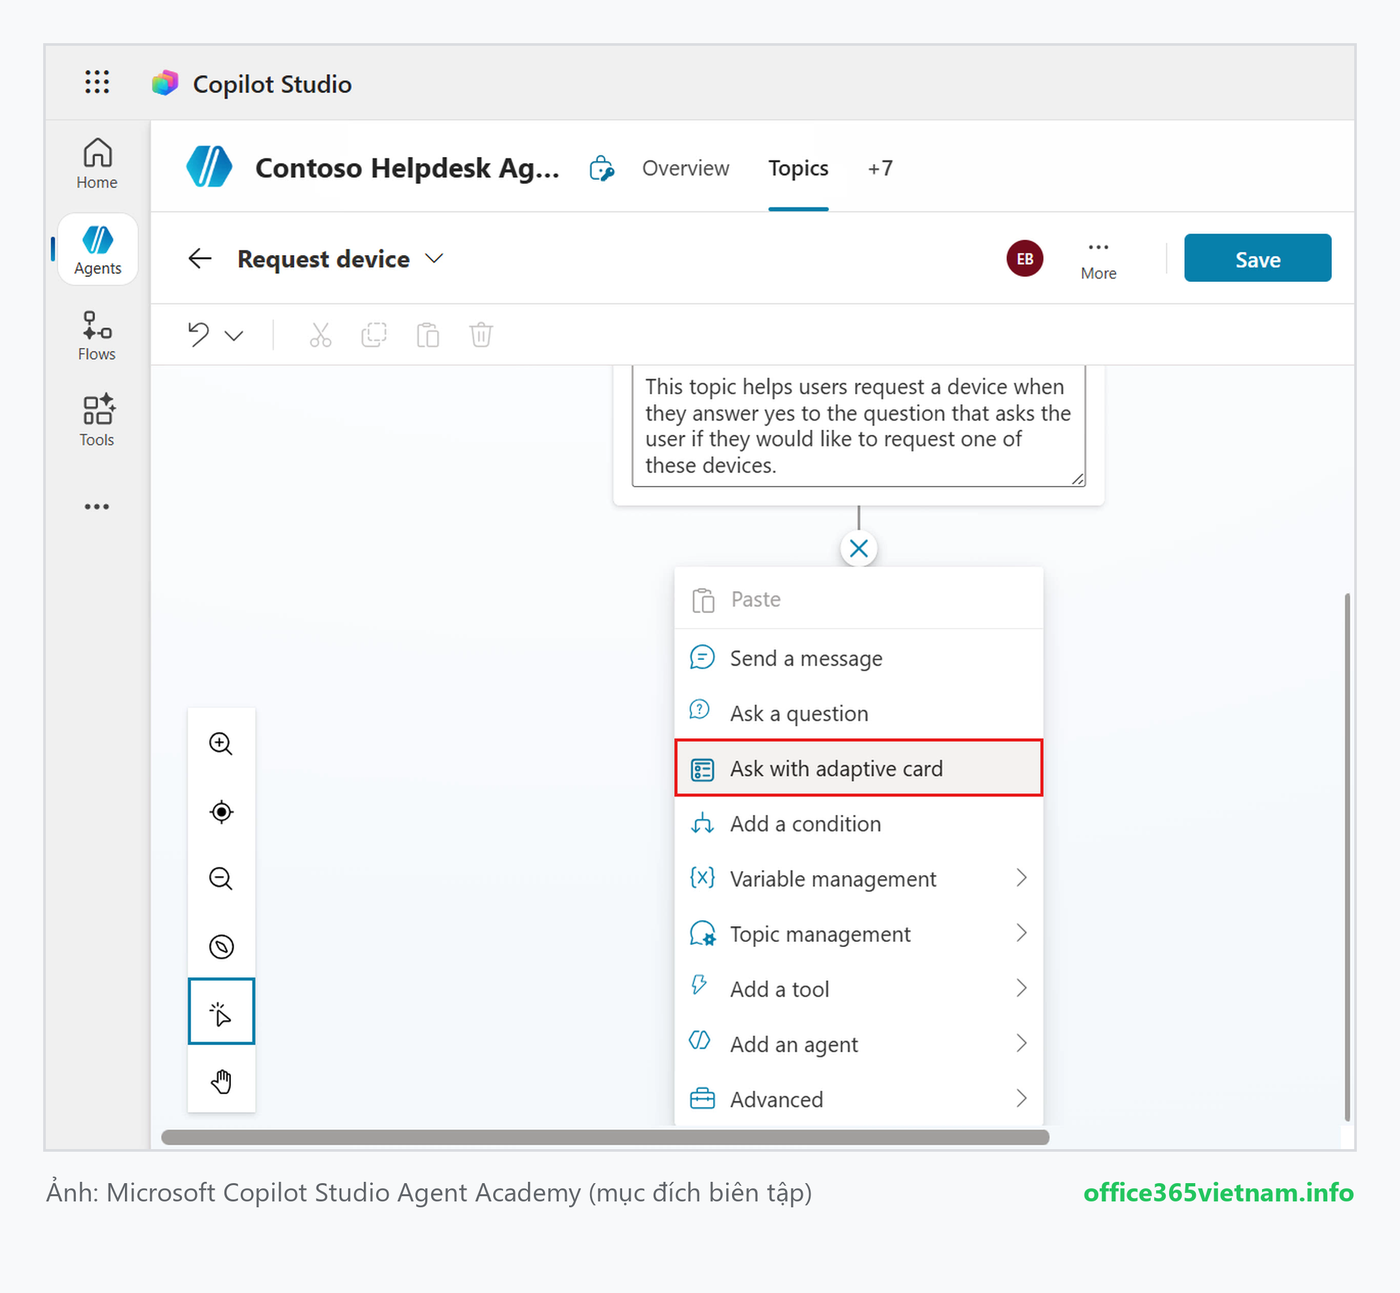
Task: Go to Home in the sidebar
Action: (x=97, y=164)
